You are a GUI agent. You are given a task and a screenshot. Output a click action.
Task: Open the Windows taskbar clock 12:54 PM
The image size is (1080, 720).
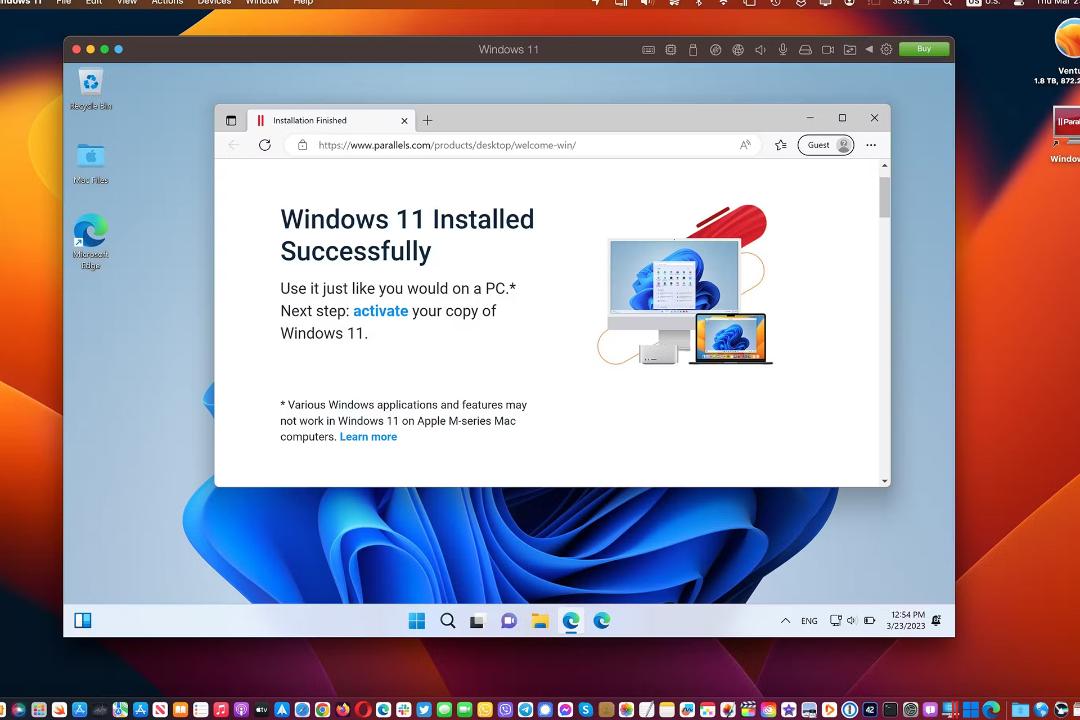(906, 620)
